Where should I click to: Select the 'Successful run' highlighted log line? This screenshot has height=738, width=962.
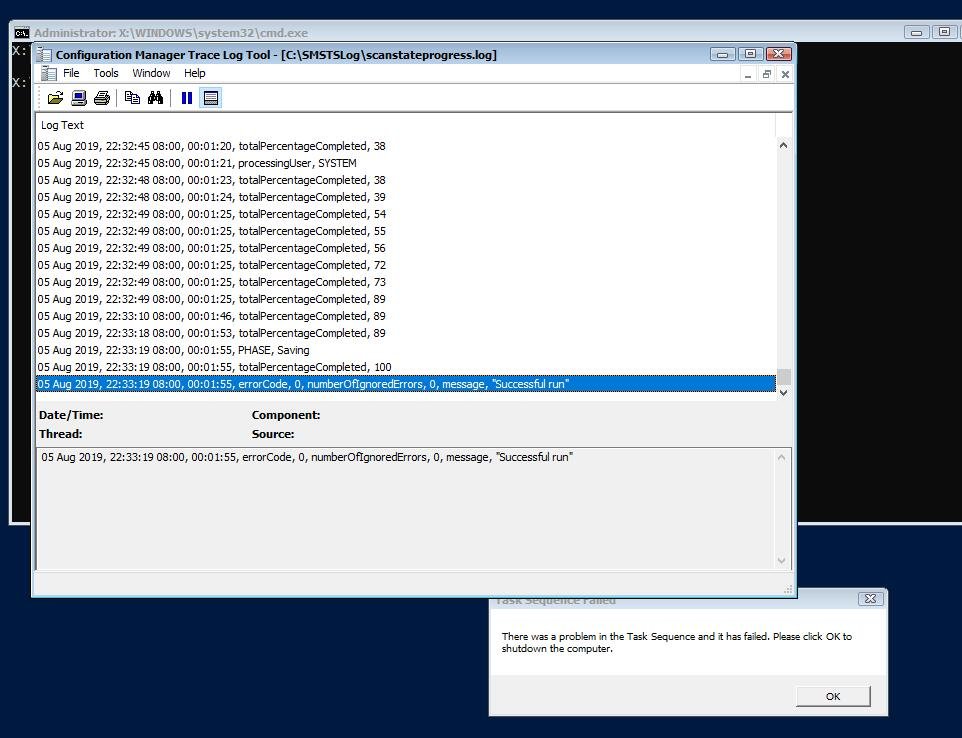click(406, 384)
